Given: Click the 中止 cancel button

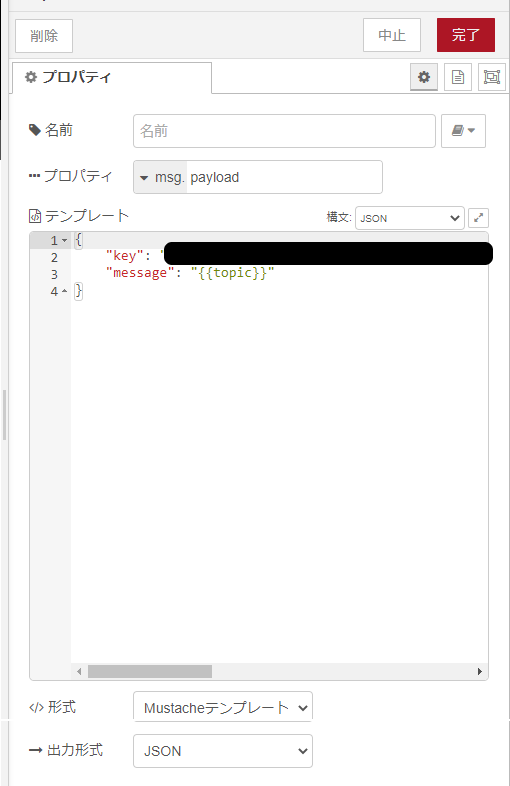Looking at the screenshot, I should [392, 35].
